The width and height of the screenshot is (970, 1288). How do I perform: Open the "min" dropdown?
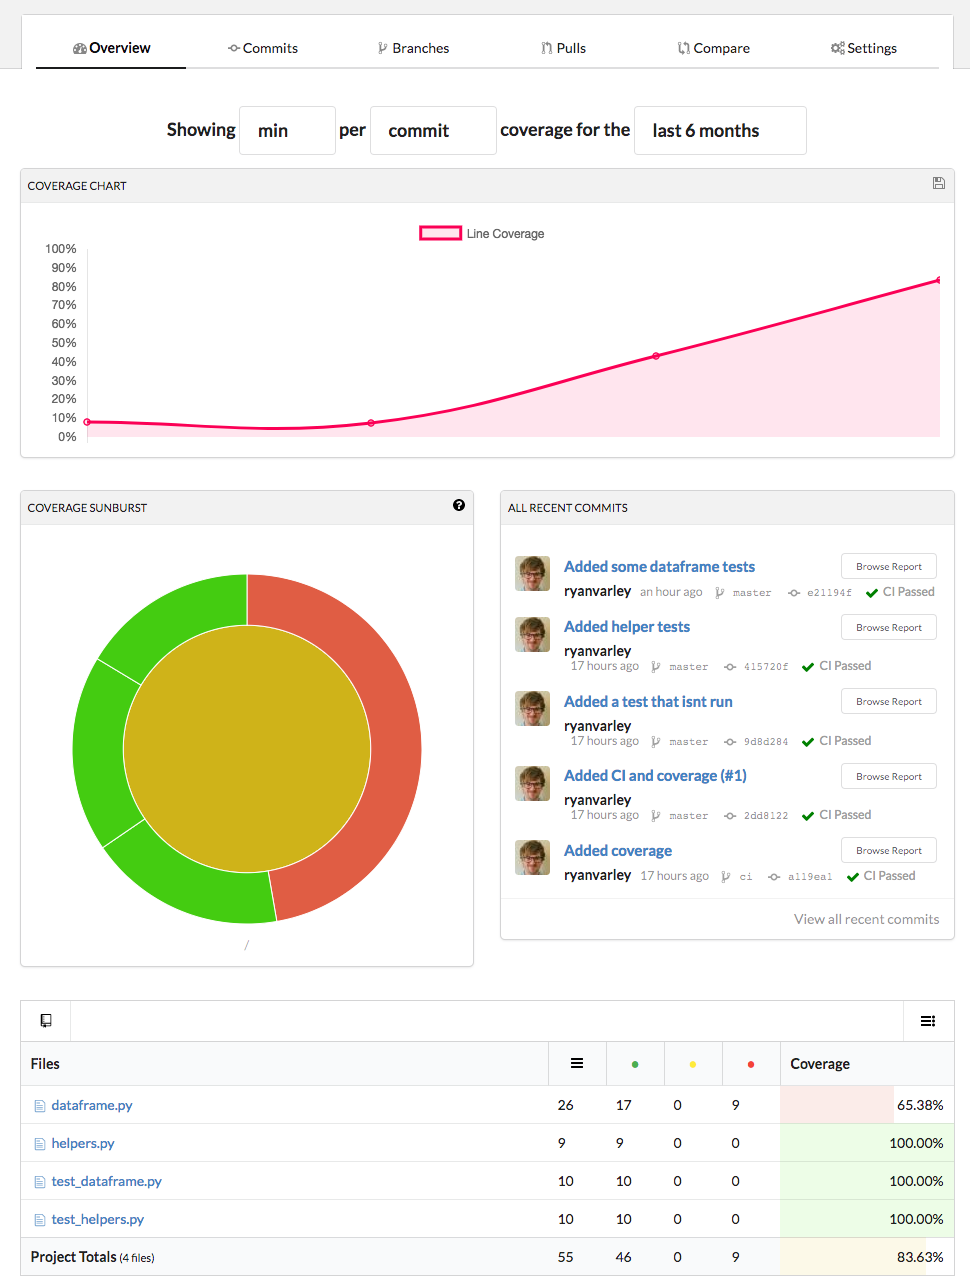[x=287, y=130]
